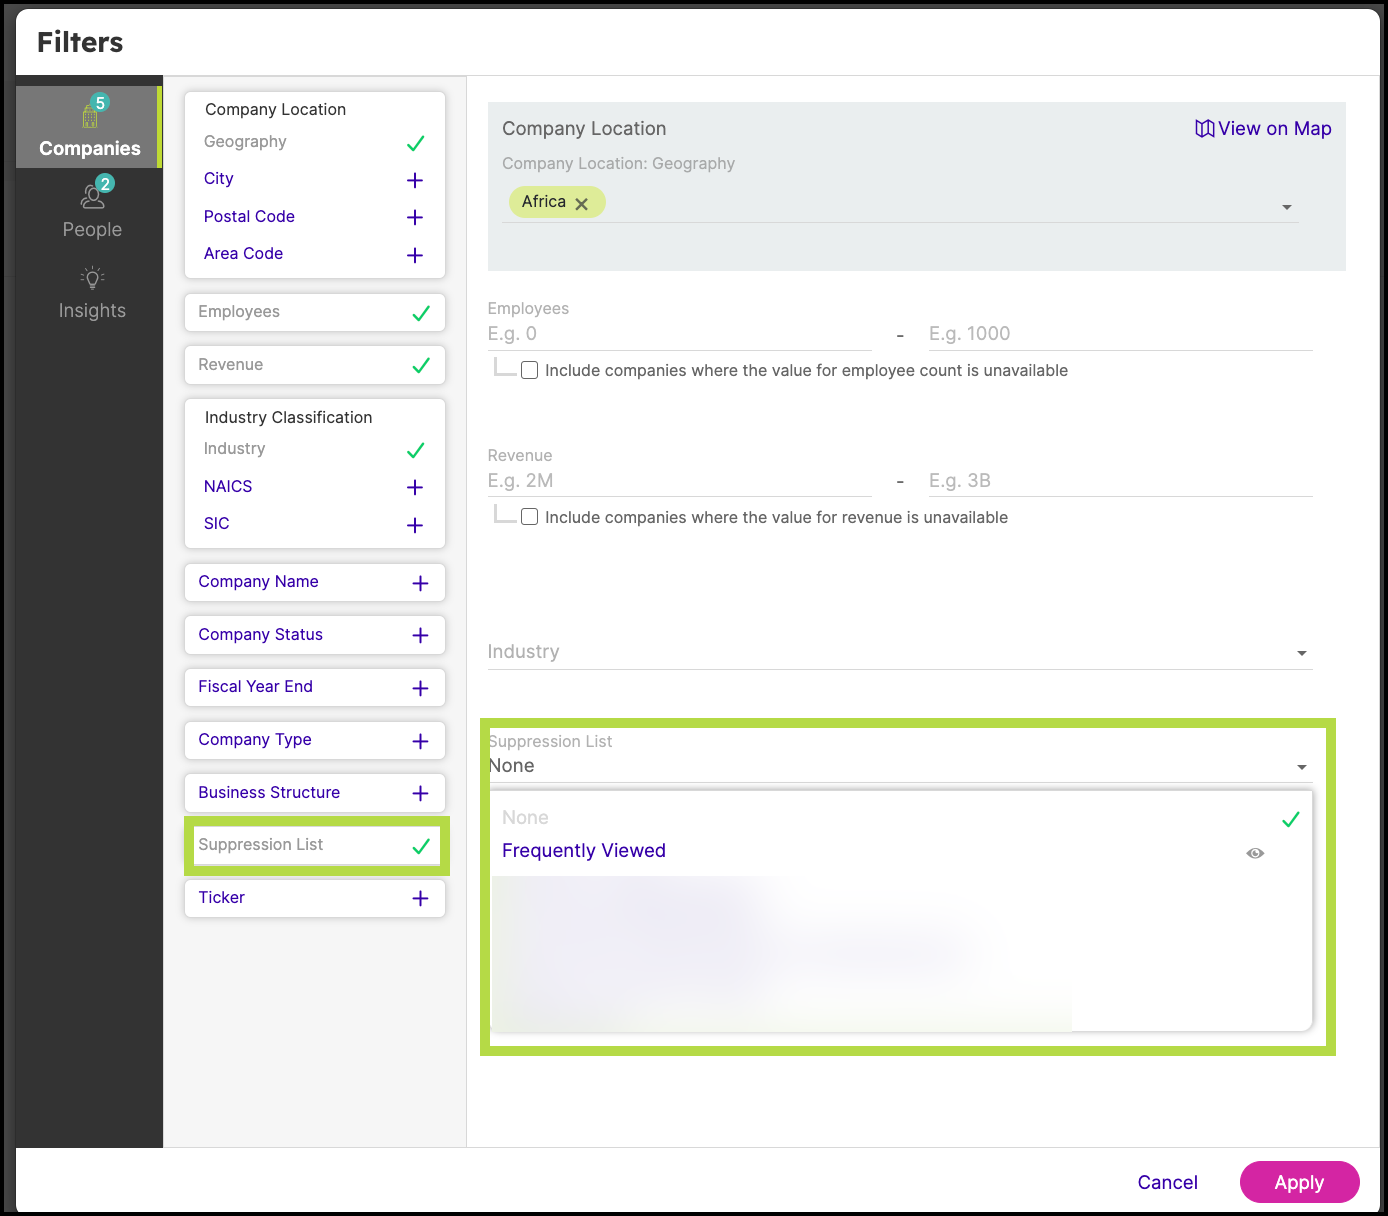
Task: Remove the Africa geography chip
Action: point(582,203)
